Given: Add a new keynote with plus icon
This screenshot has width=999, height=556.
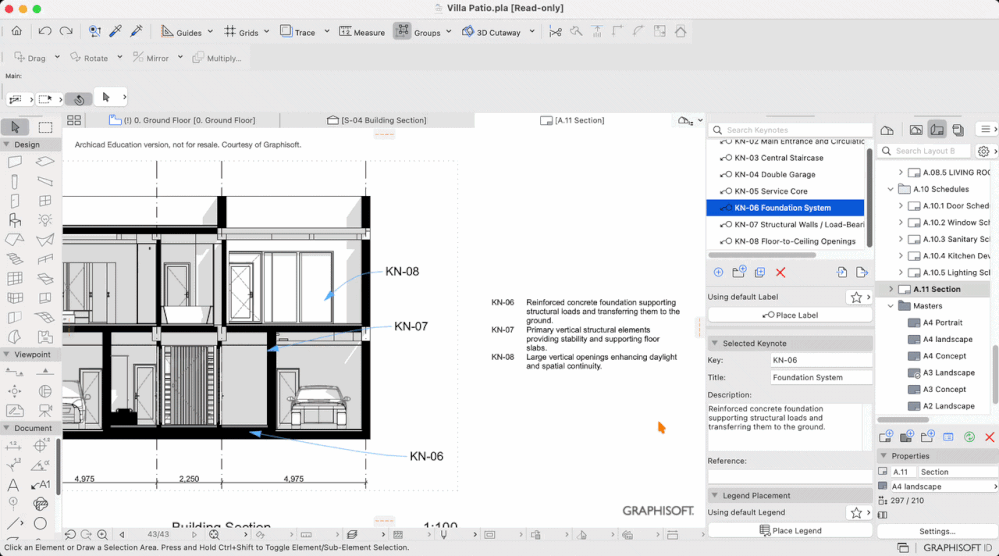Looking at the screenshot, I should click(718, 273).
